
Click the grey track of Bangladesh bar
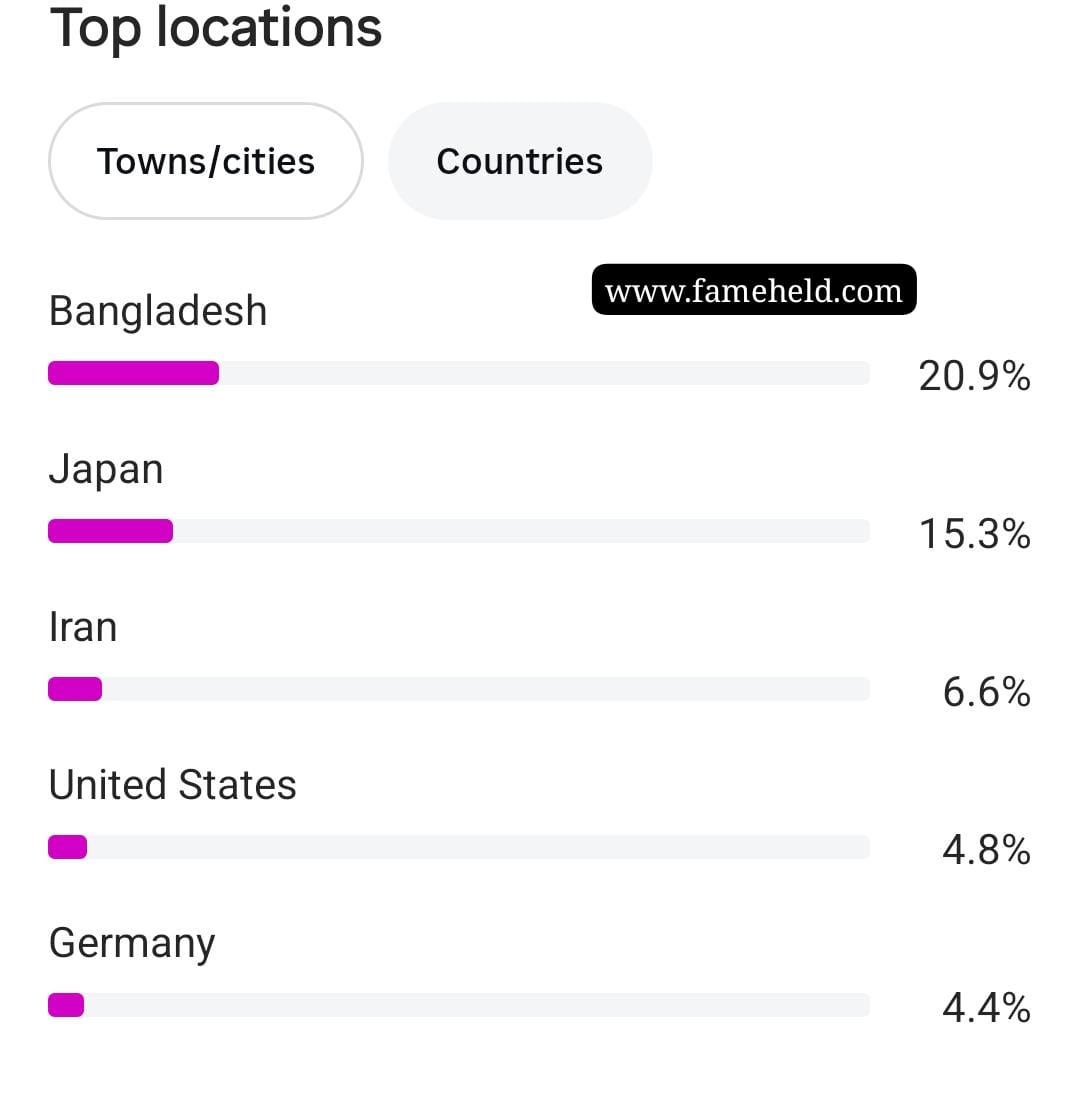[544, 373]
